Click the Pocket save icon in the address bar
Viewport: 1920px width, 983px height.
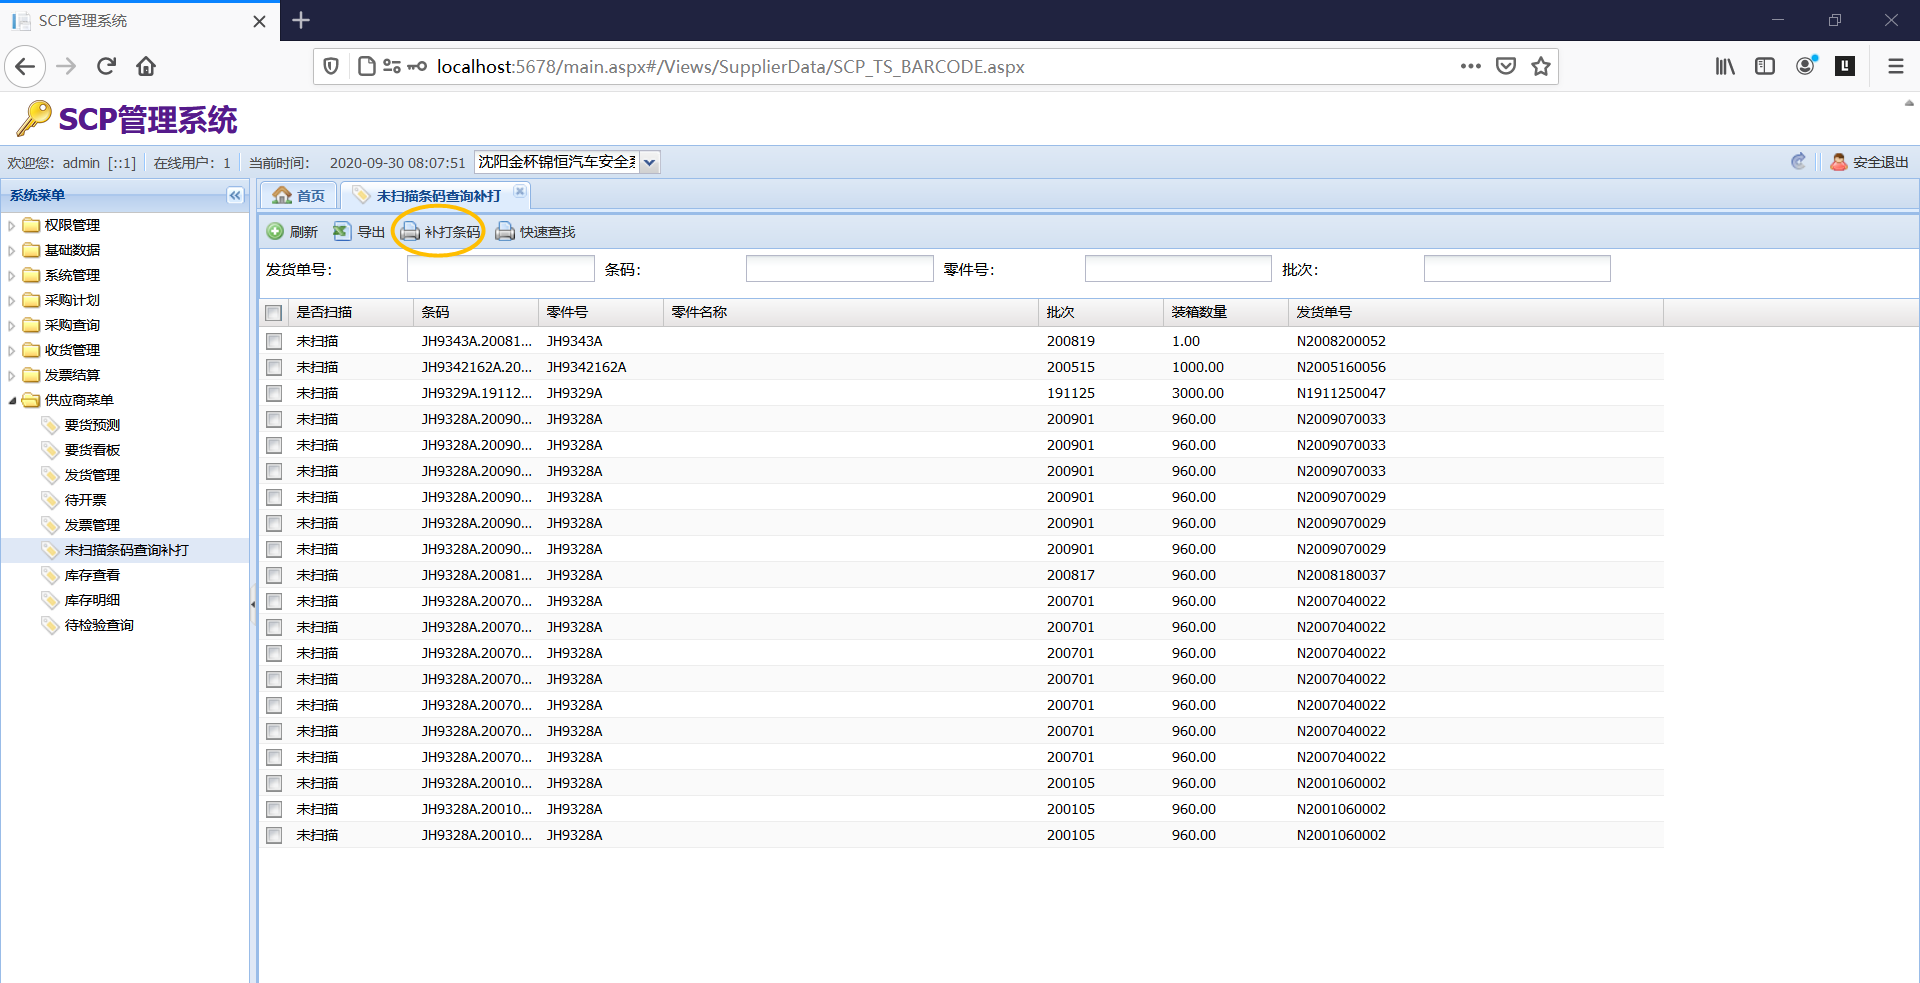click(x=1506, y=66)
